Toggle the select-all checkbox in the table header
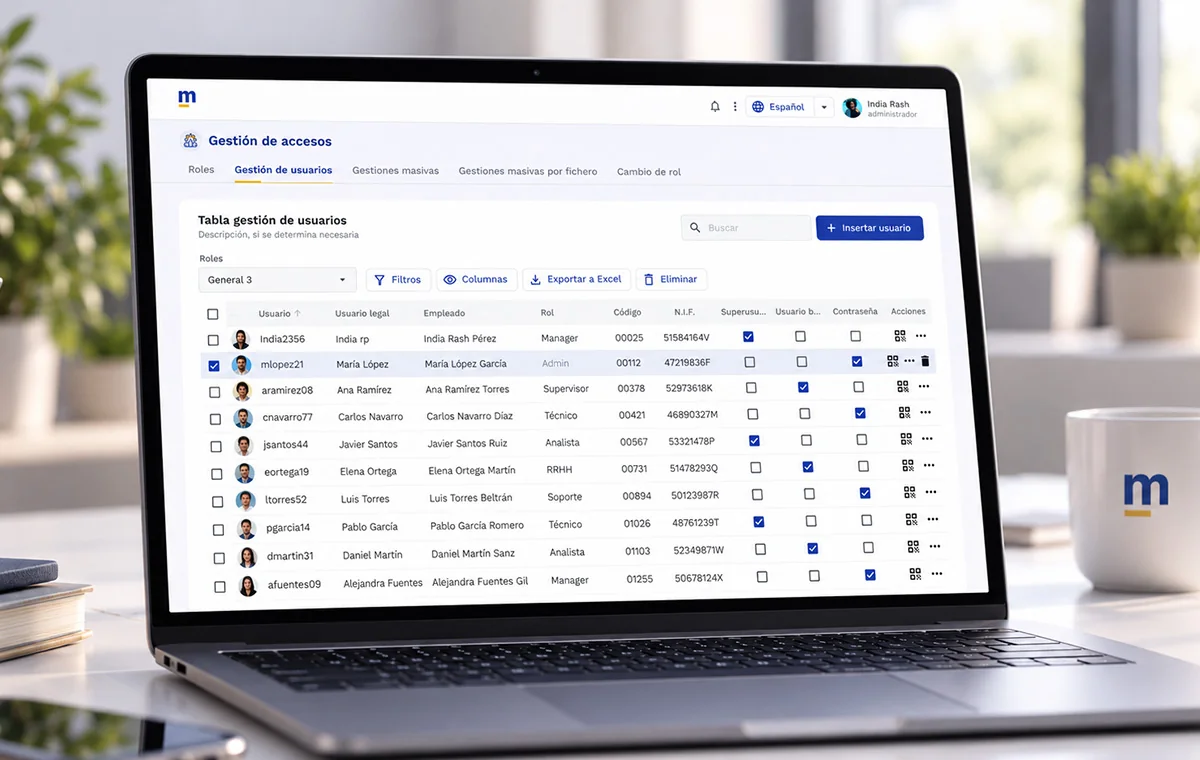The height and width of the screenshot is (760, 1200). pos(212,314)
